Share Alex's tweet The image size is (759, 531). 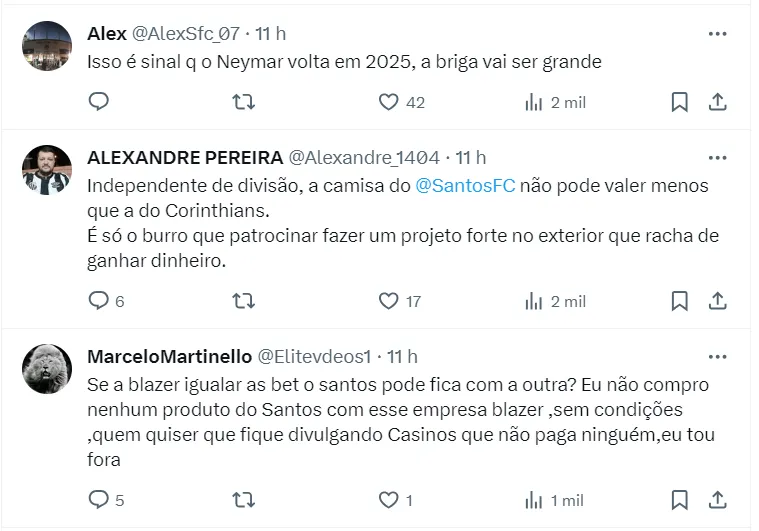tap(717, 101)
